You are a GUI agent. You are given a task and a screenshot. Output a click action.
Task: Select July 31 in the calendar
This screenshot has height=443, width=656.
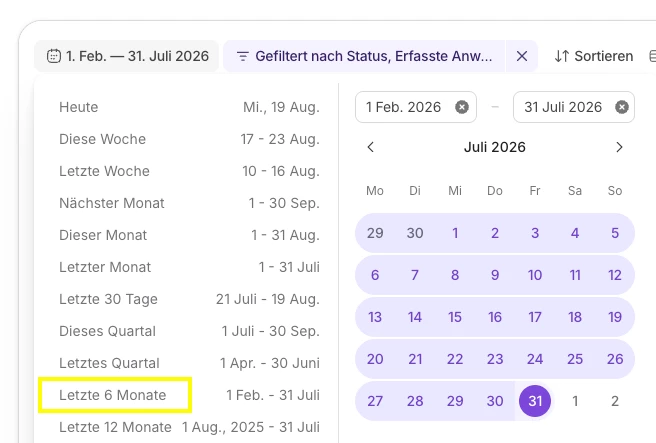click(535, 401)
